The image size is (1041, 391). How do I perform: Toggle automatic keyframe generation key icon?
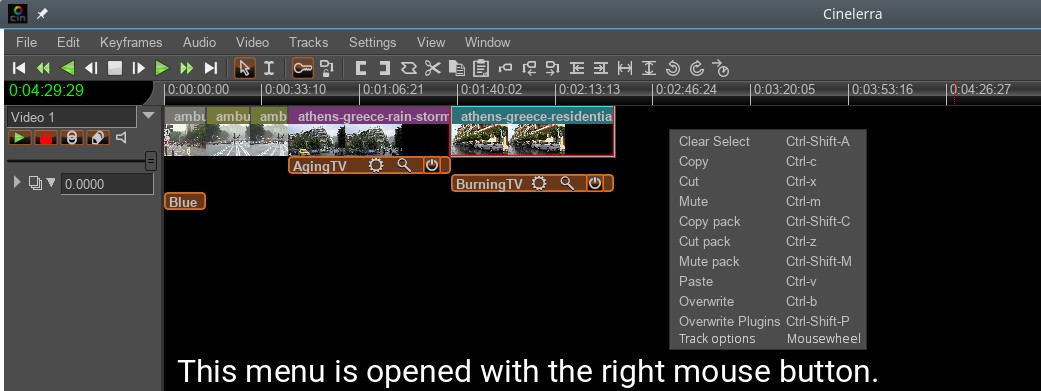[x=303, y=68]
